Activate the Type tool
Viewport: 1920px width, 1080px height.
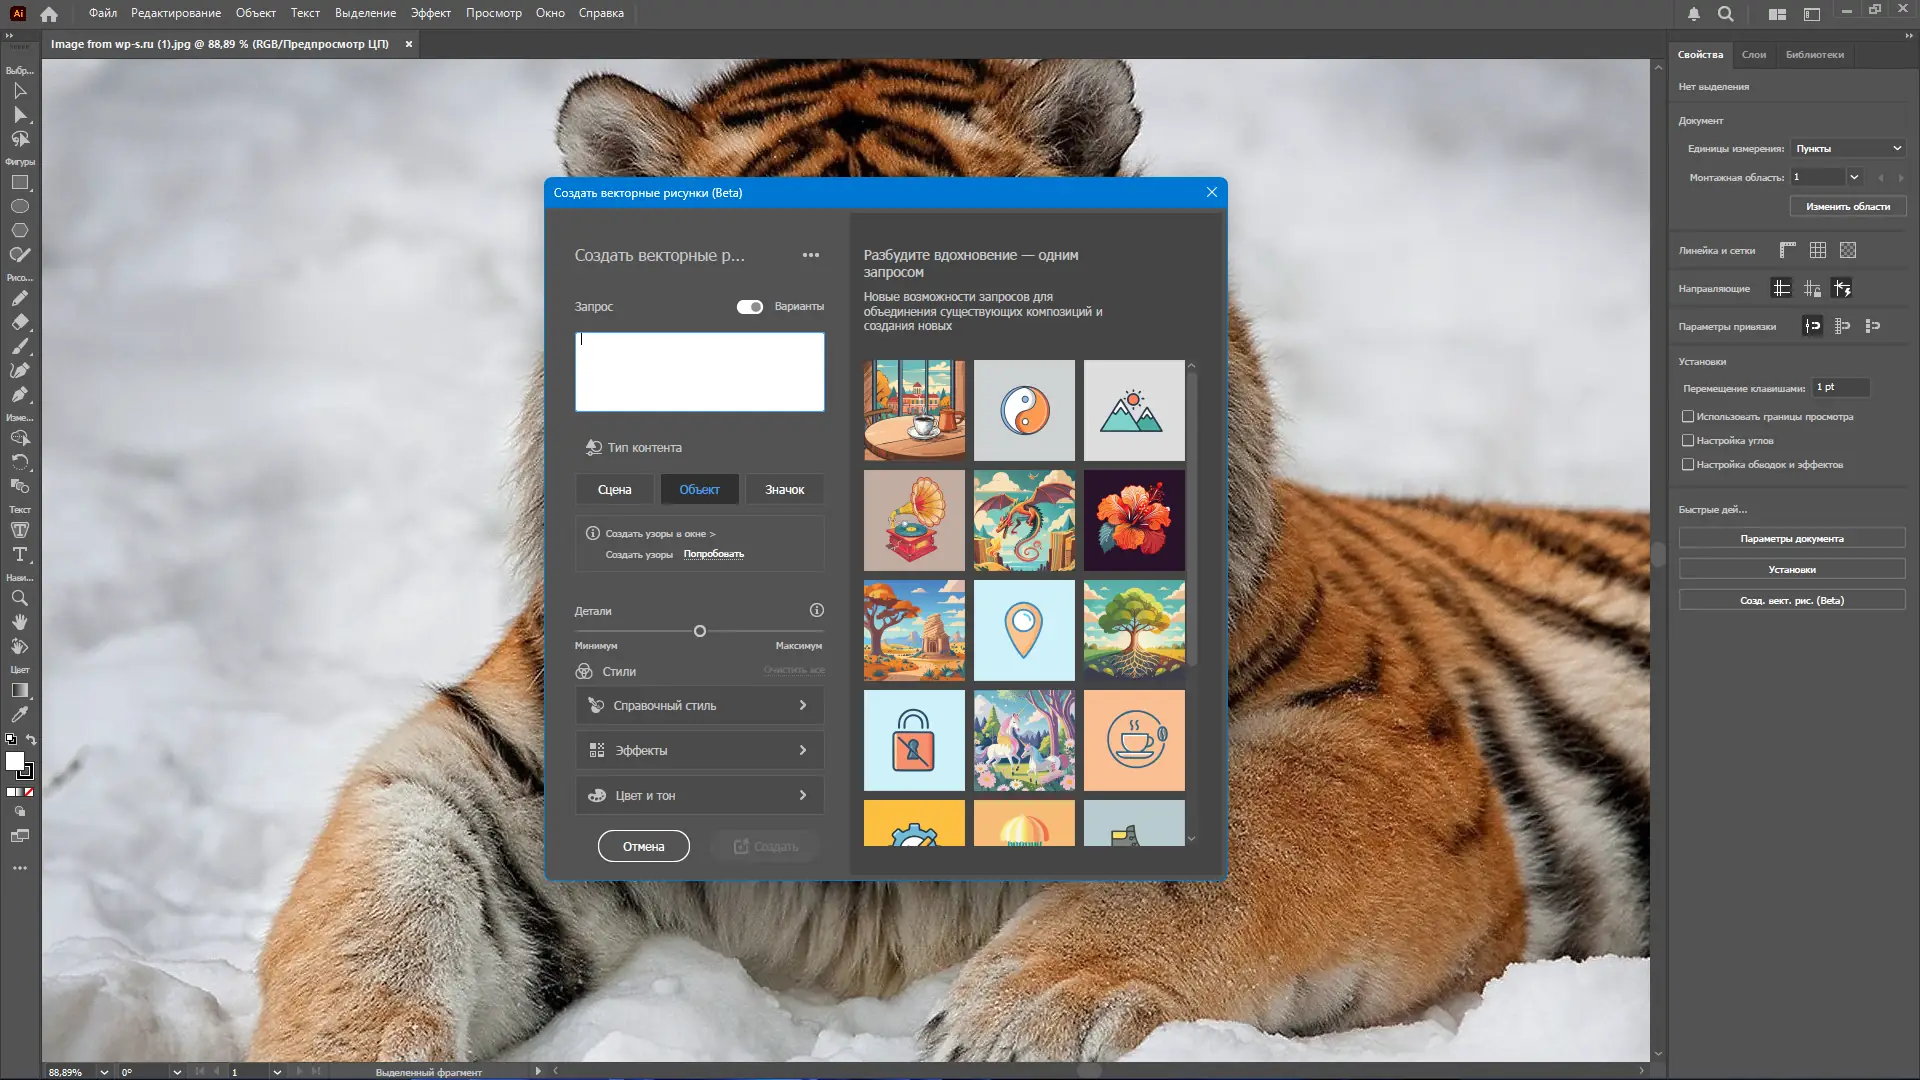point(20,555)
